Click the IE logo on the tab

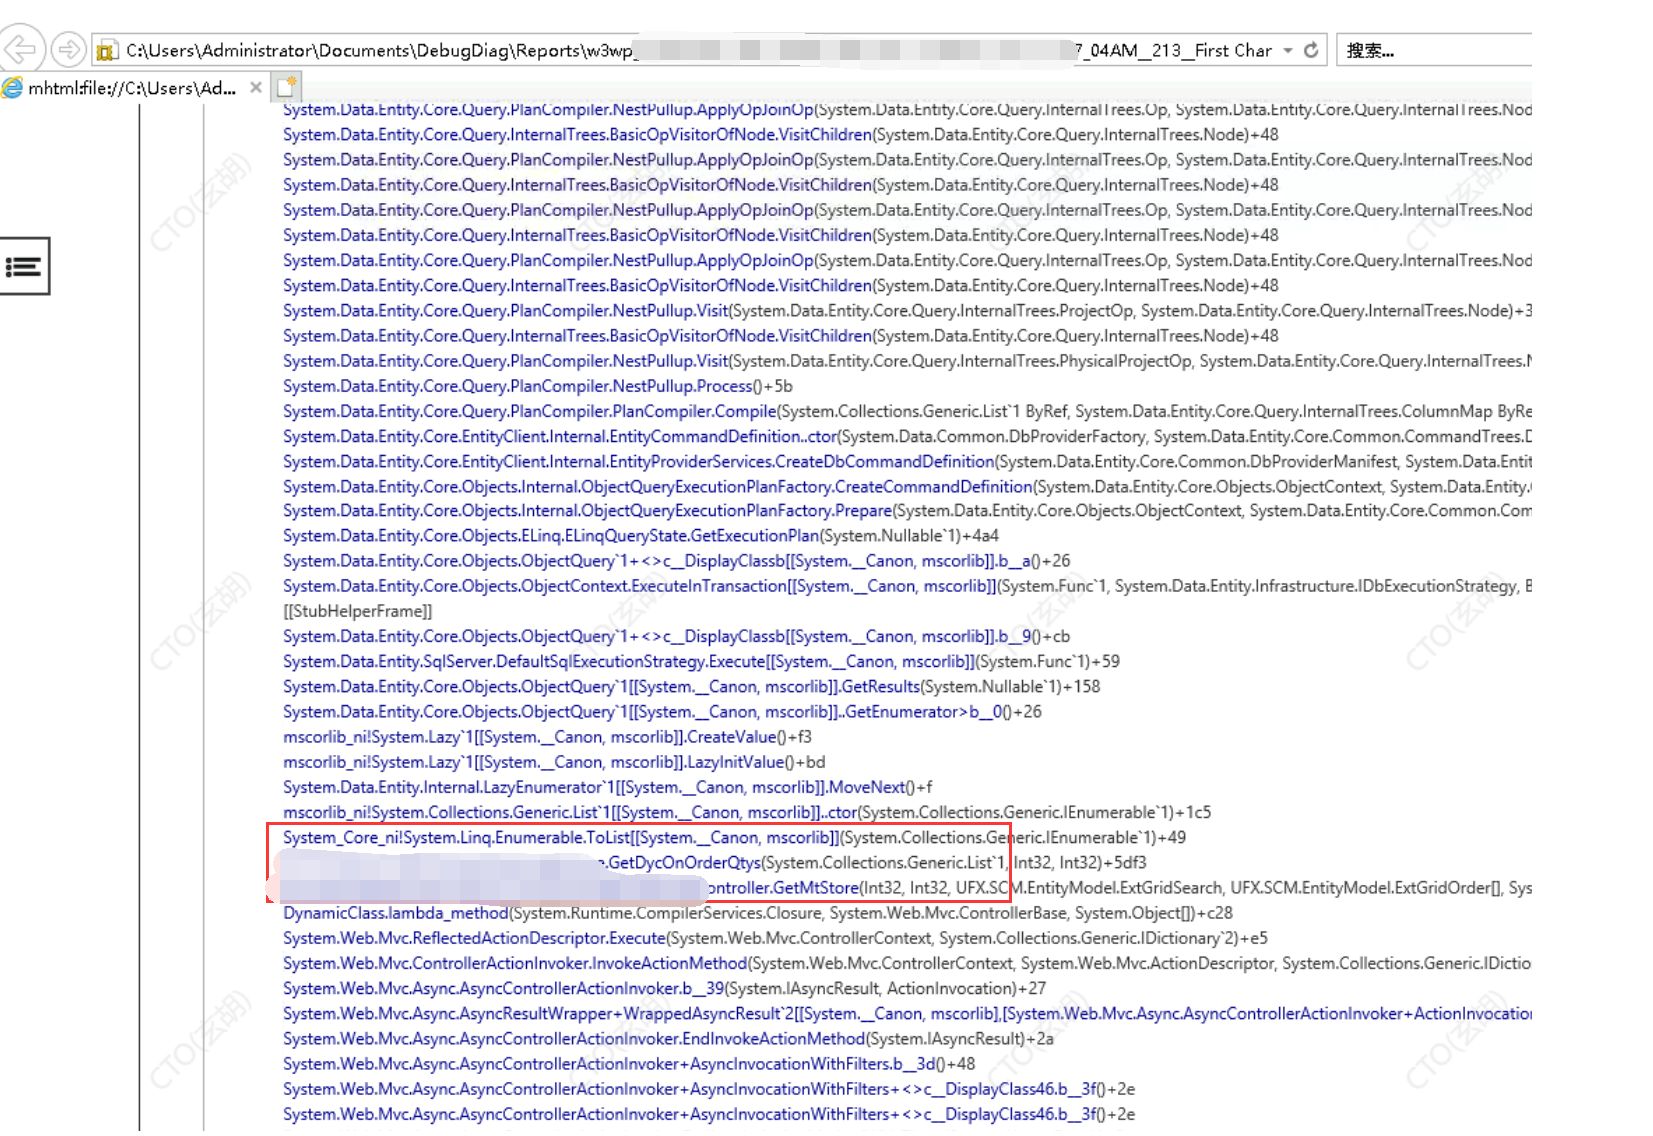click(x=13, y=88)
